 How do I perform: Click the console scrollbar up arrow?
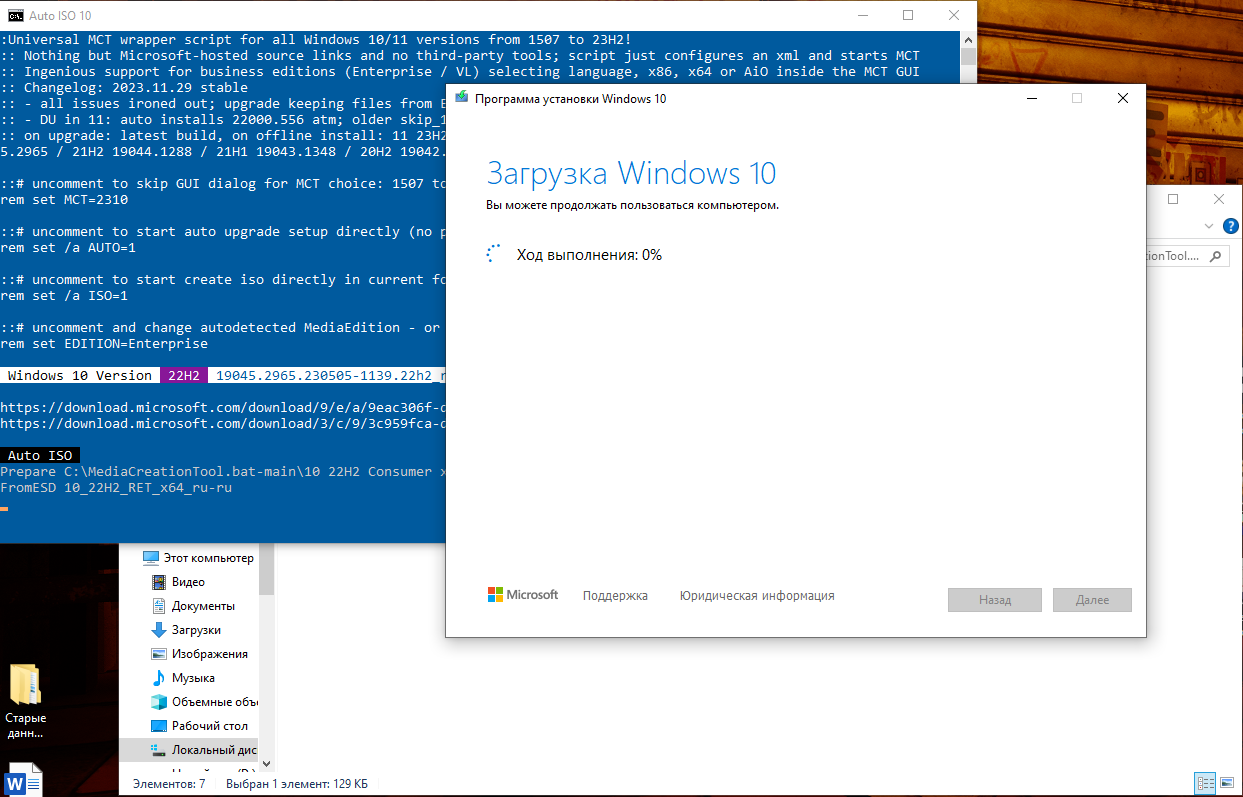[966, 38]
